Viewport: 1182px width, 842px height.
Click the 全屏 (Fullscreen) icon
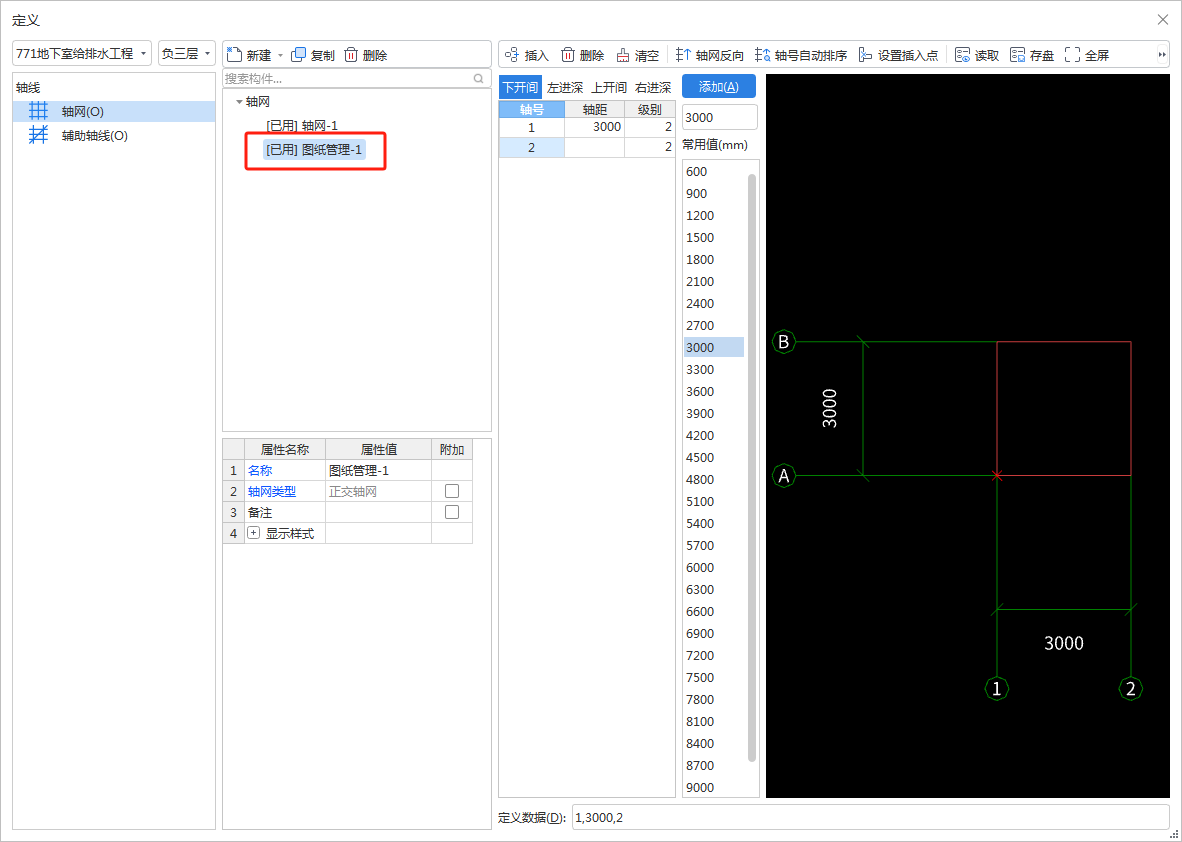pyautogui.click(x=1073, y=55)
